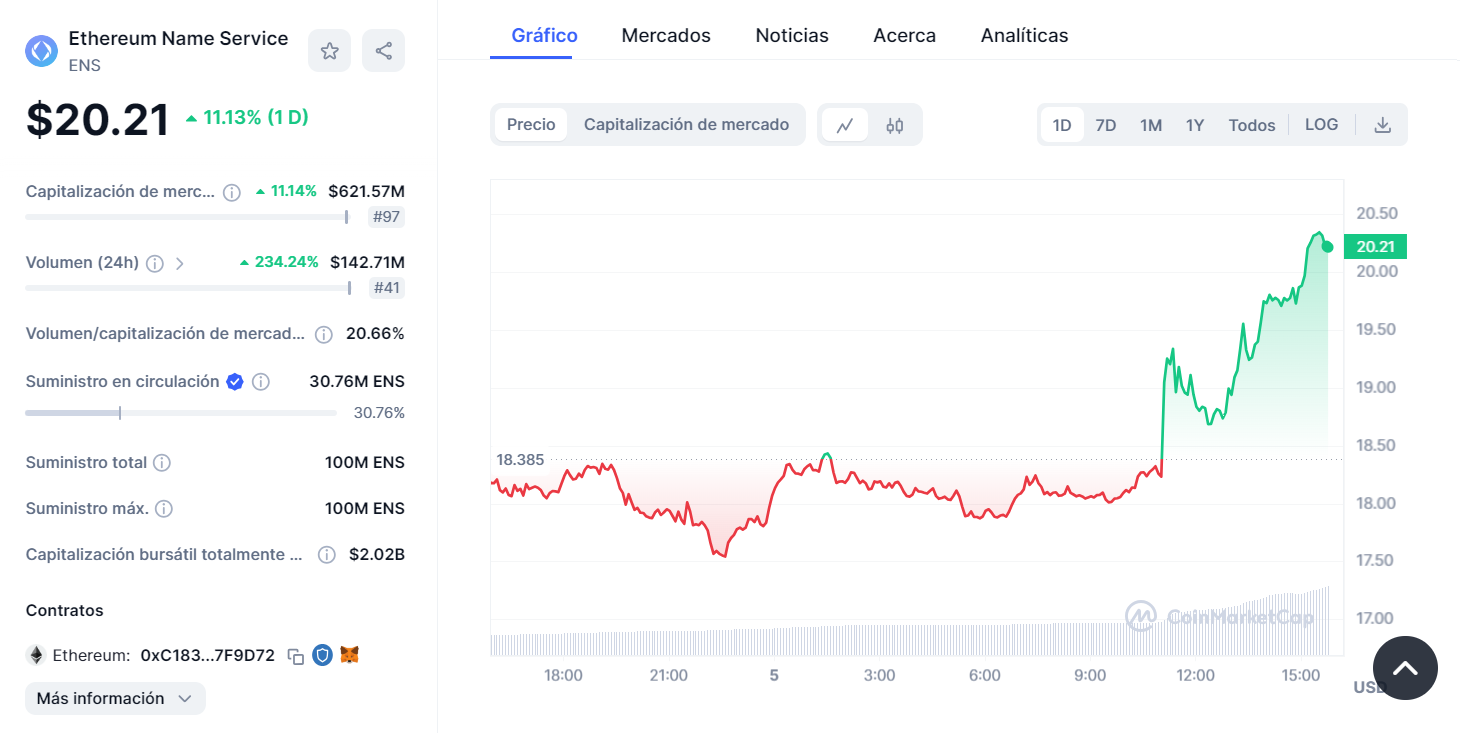The image size is (1460, 733).
Task: Open the Gráfico tab
Action: point(544,36)
